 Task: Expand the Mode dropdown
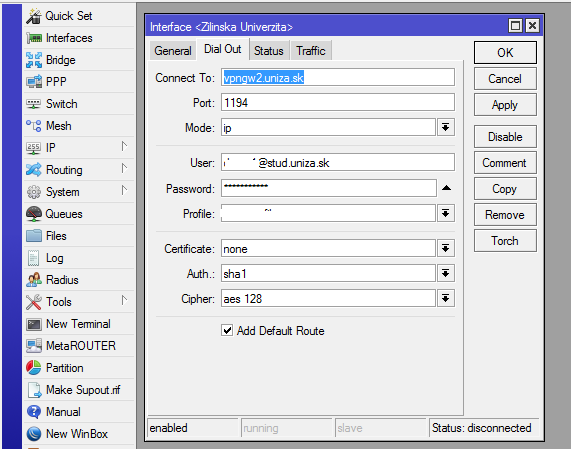pos(445,127)
